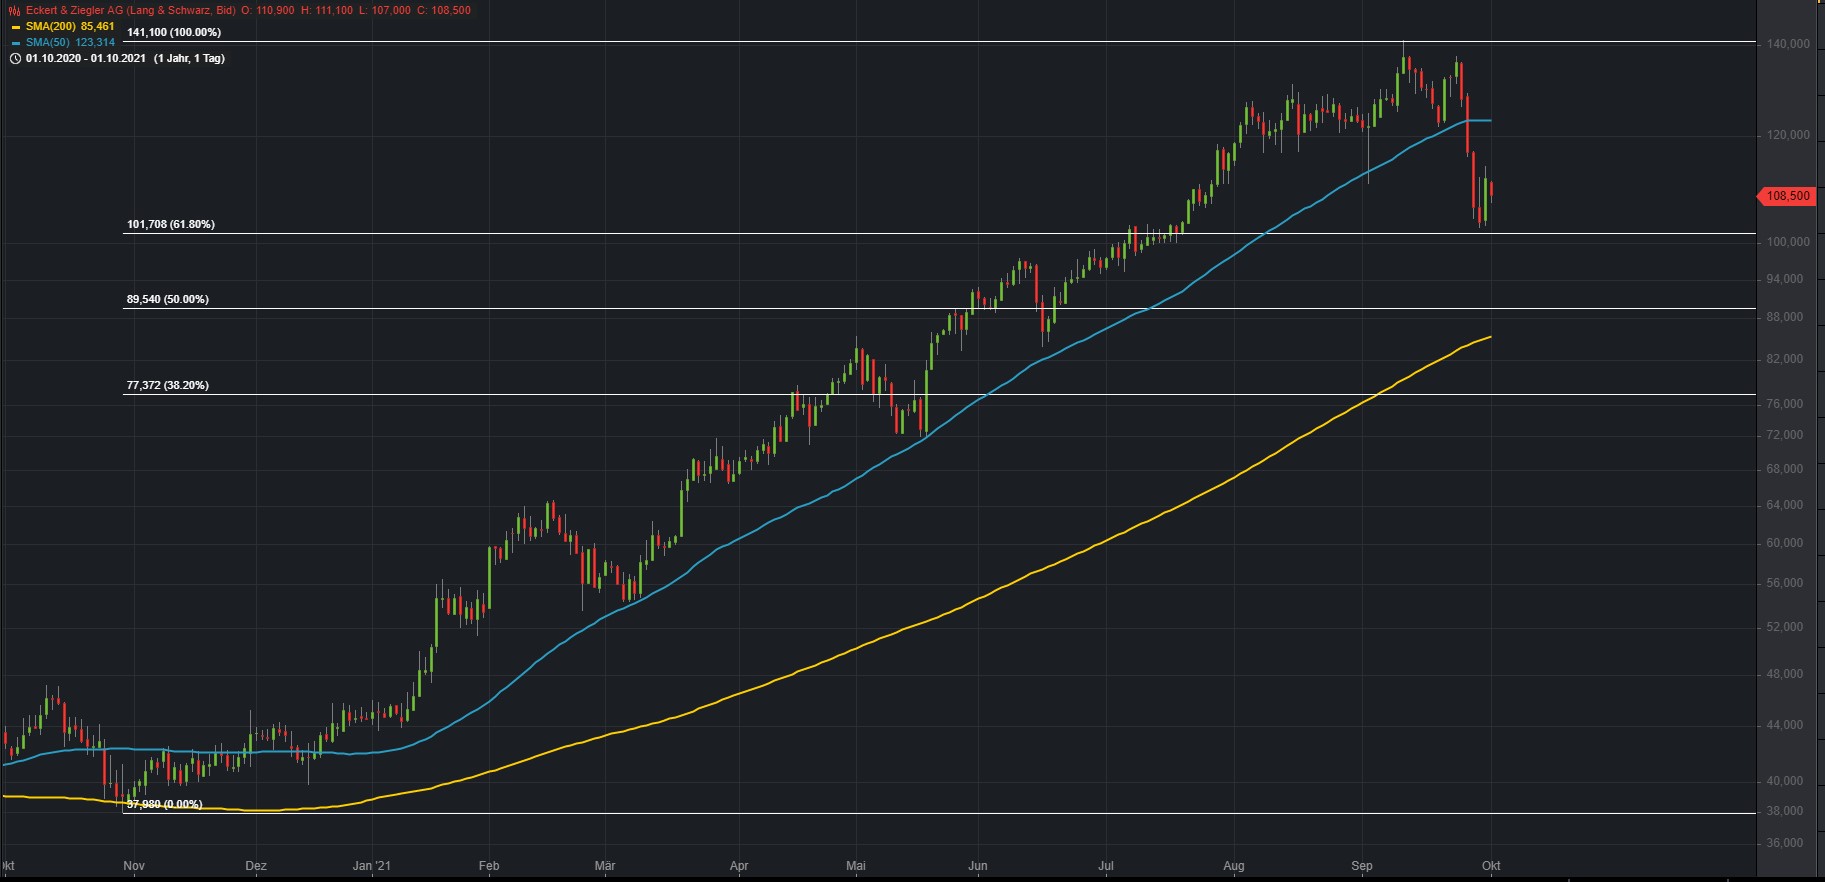1825x882 pixels.
Task: Select the 89,540 (50.00%) Fibonacci level label
Action: pos(168,299)
